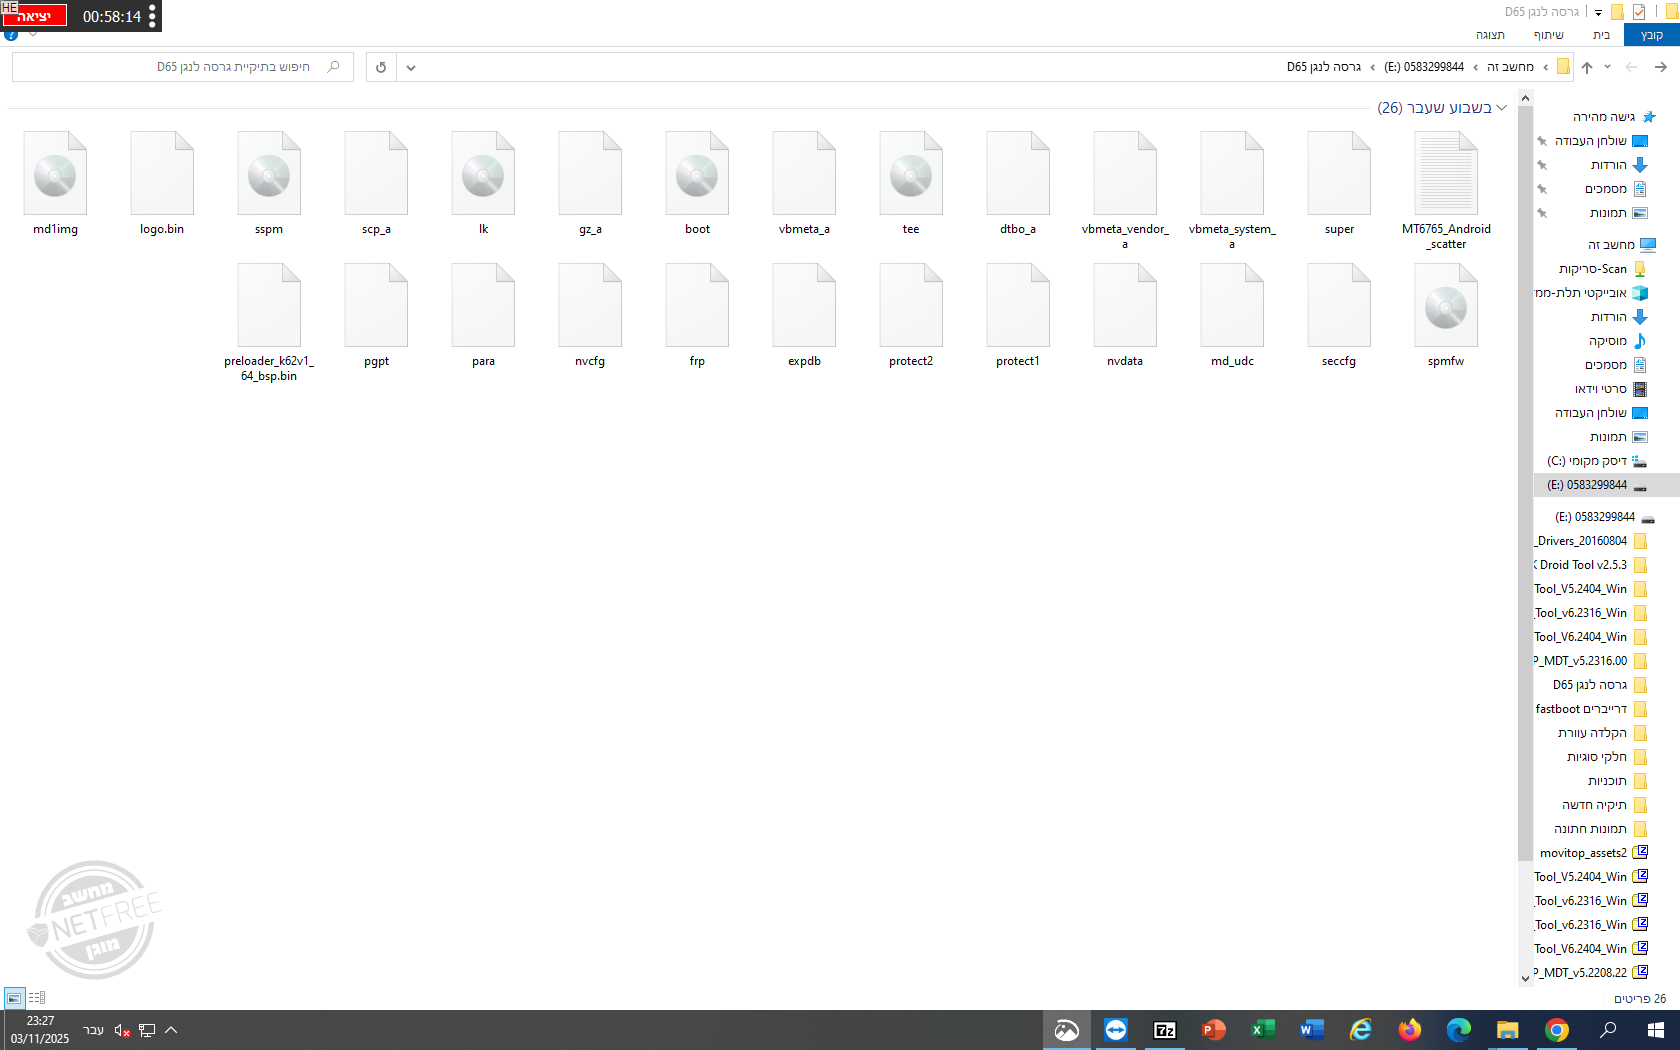Click the refresh icon beside the address bar
1680x1050 pixels.
tap(380, 67)
